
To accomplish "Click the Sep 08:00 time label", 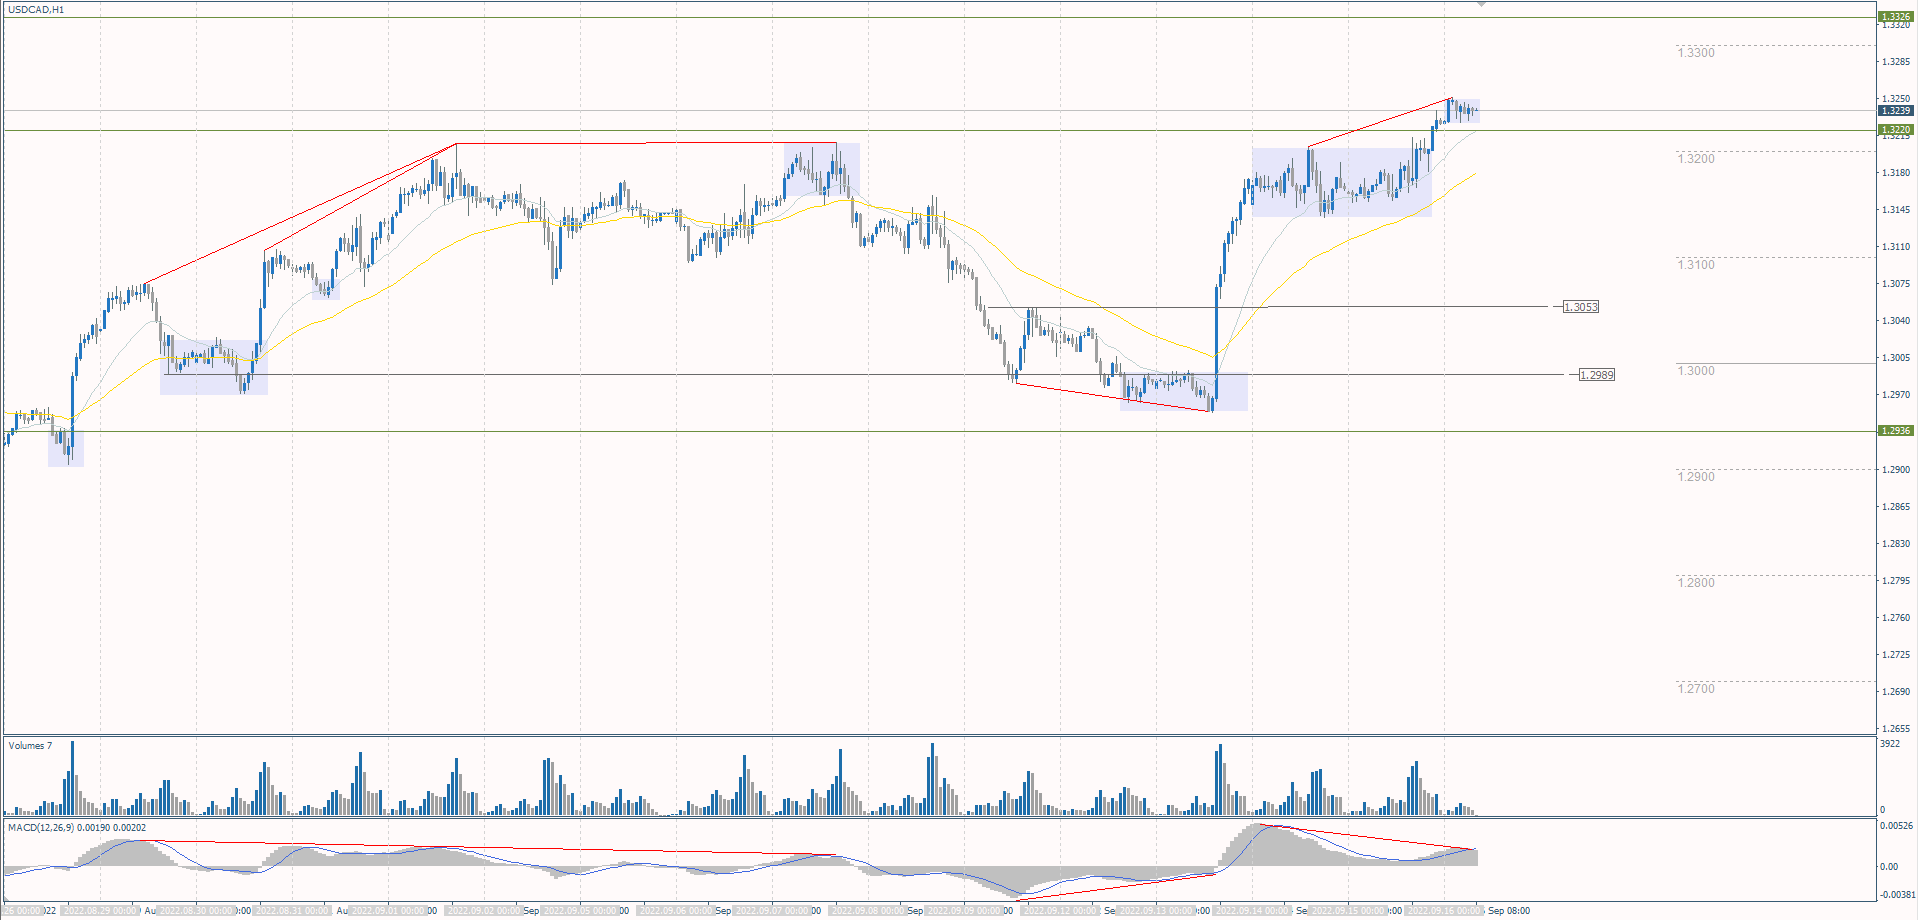I will [x=1509, y=911].
